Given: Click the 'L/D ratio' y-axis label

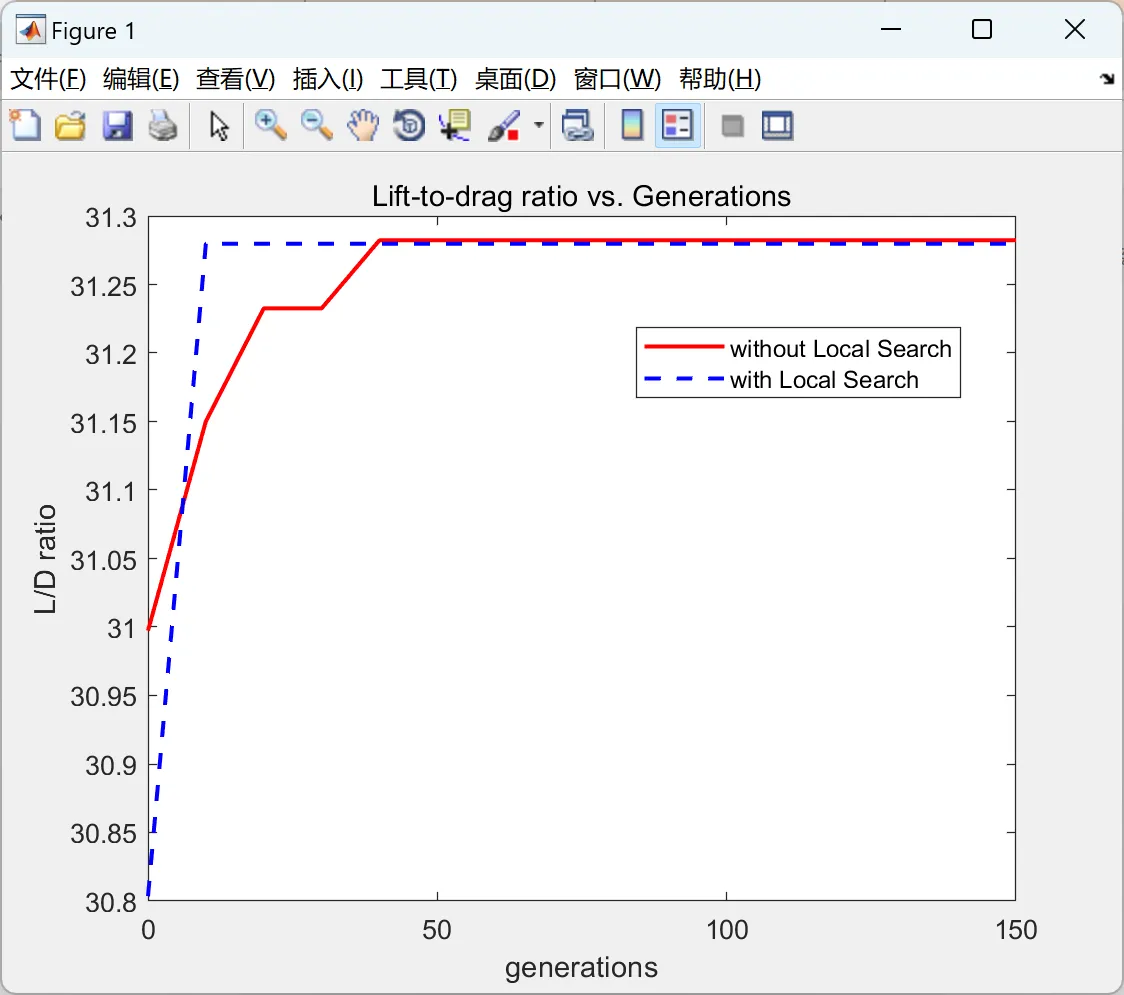Looking at the screenshot, I should (45, 559).
